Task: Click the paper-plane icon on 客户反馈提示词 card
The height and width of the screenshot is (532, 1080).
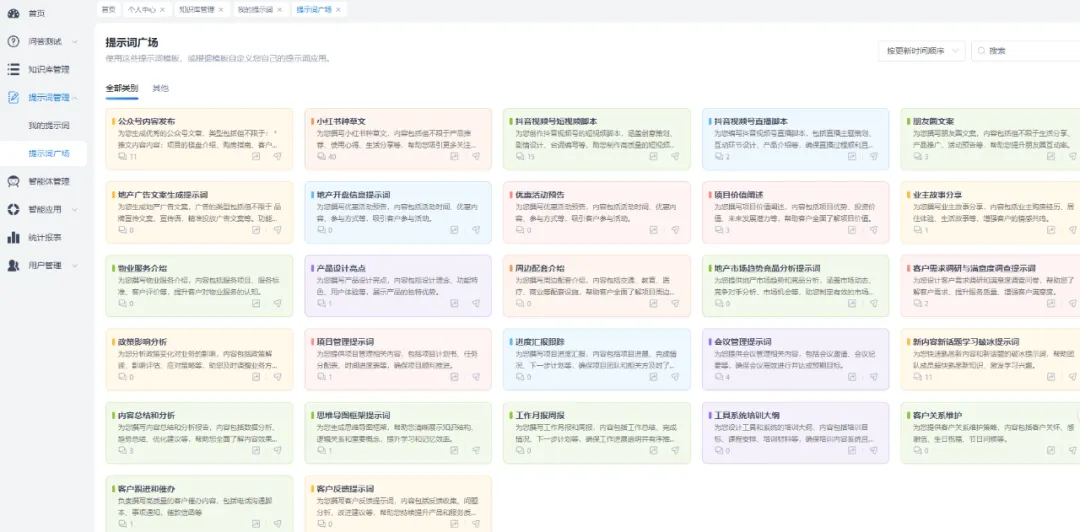Action: point(476,524)
